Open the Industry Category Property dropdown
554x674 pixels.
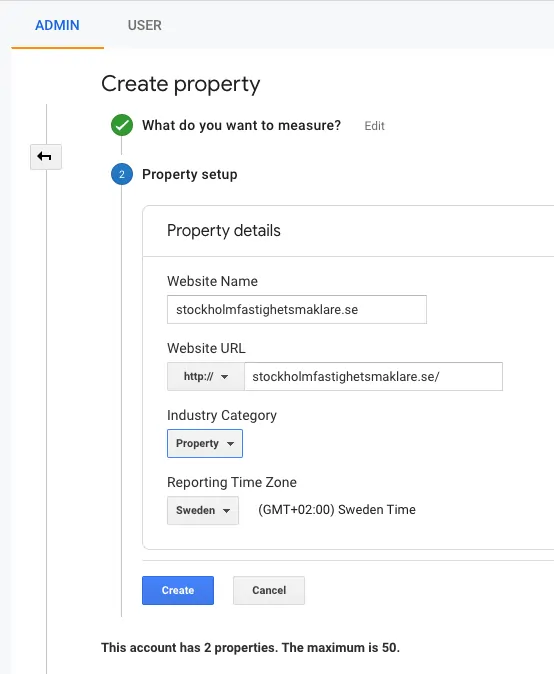click(205, 443)
